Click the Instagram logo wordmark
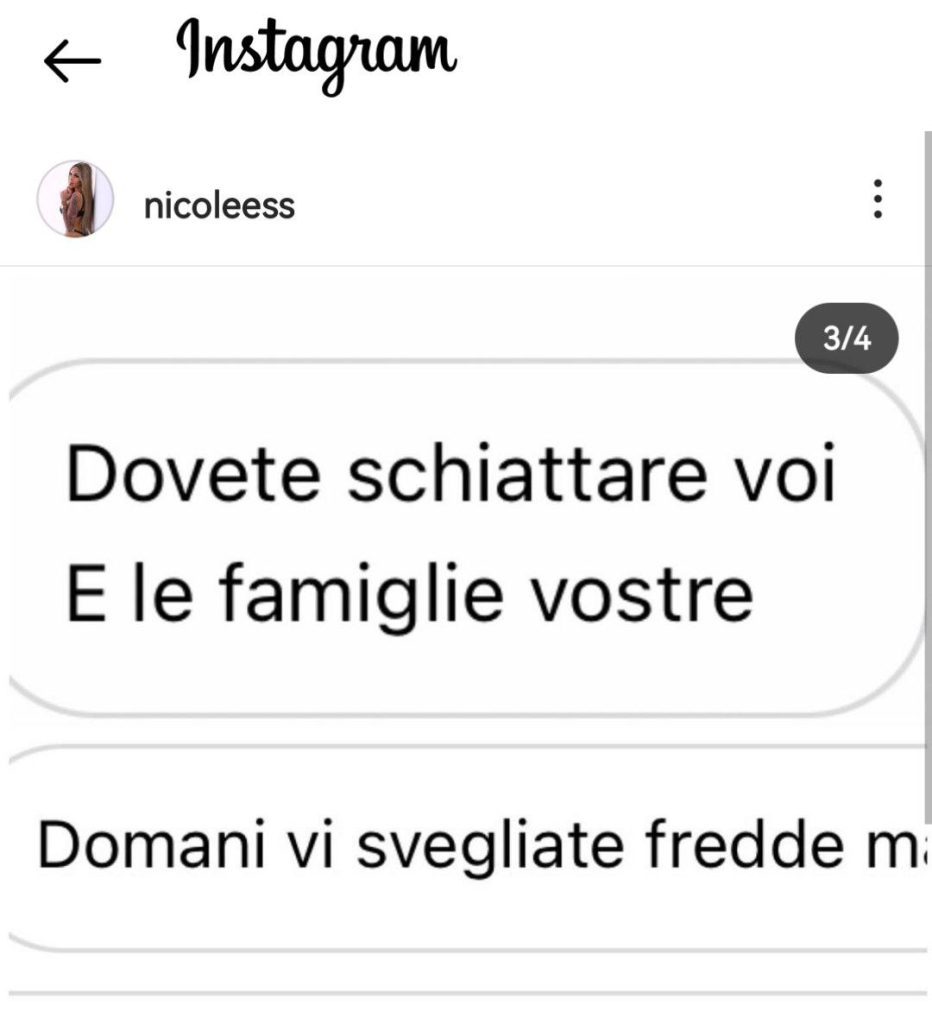Screen dimensions: 932x1024 [x=316, y=56]
